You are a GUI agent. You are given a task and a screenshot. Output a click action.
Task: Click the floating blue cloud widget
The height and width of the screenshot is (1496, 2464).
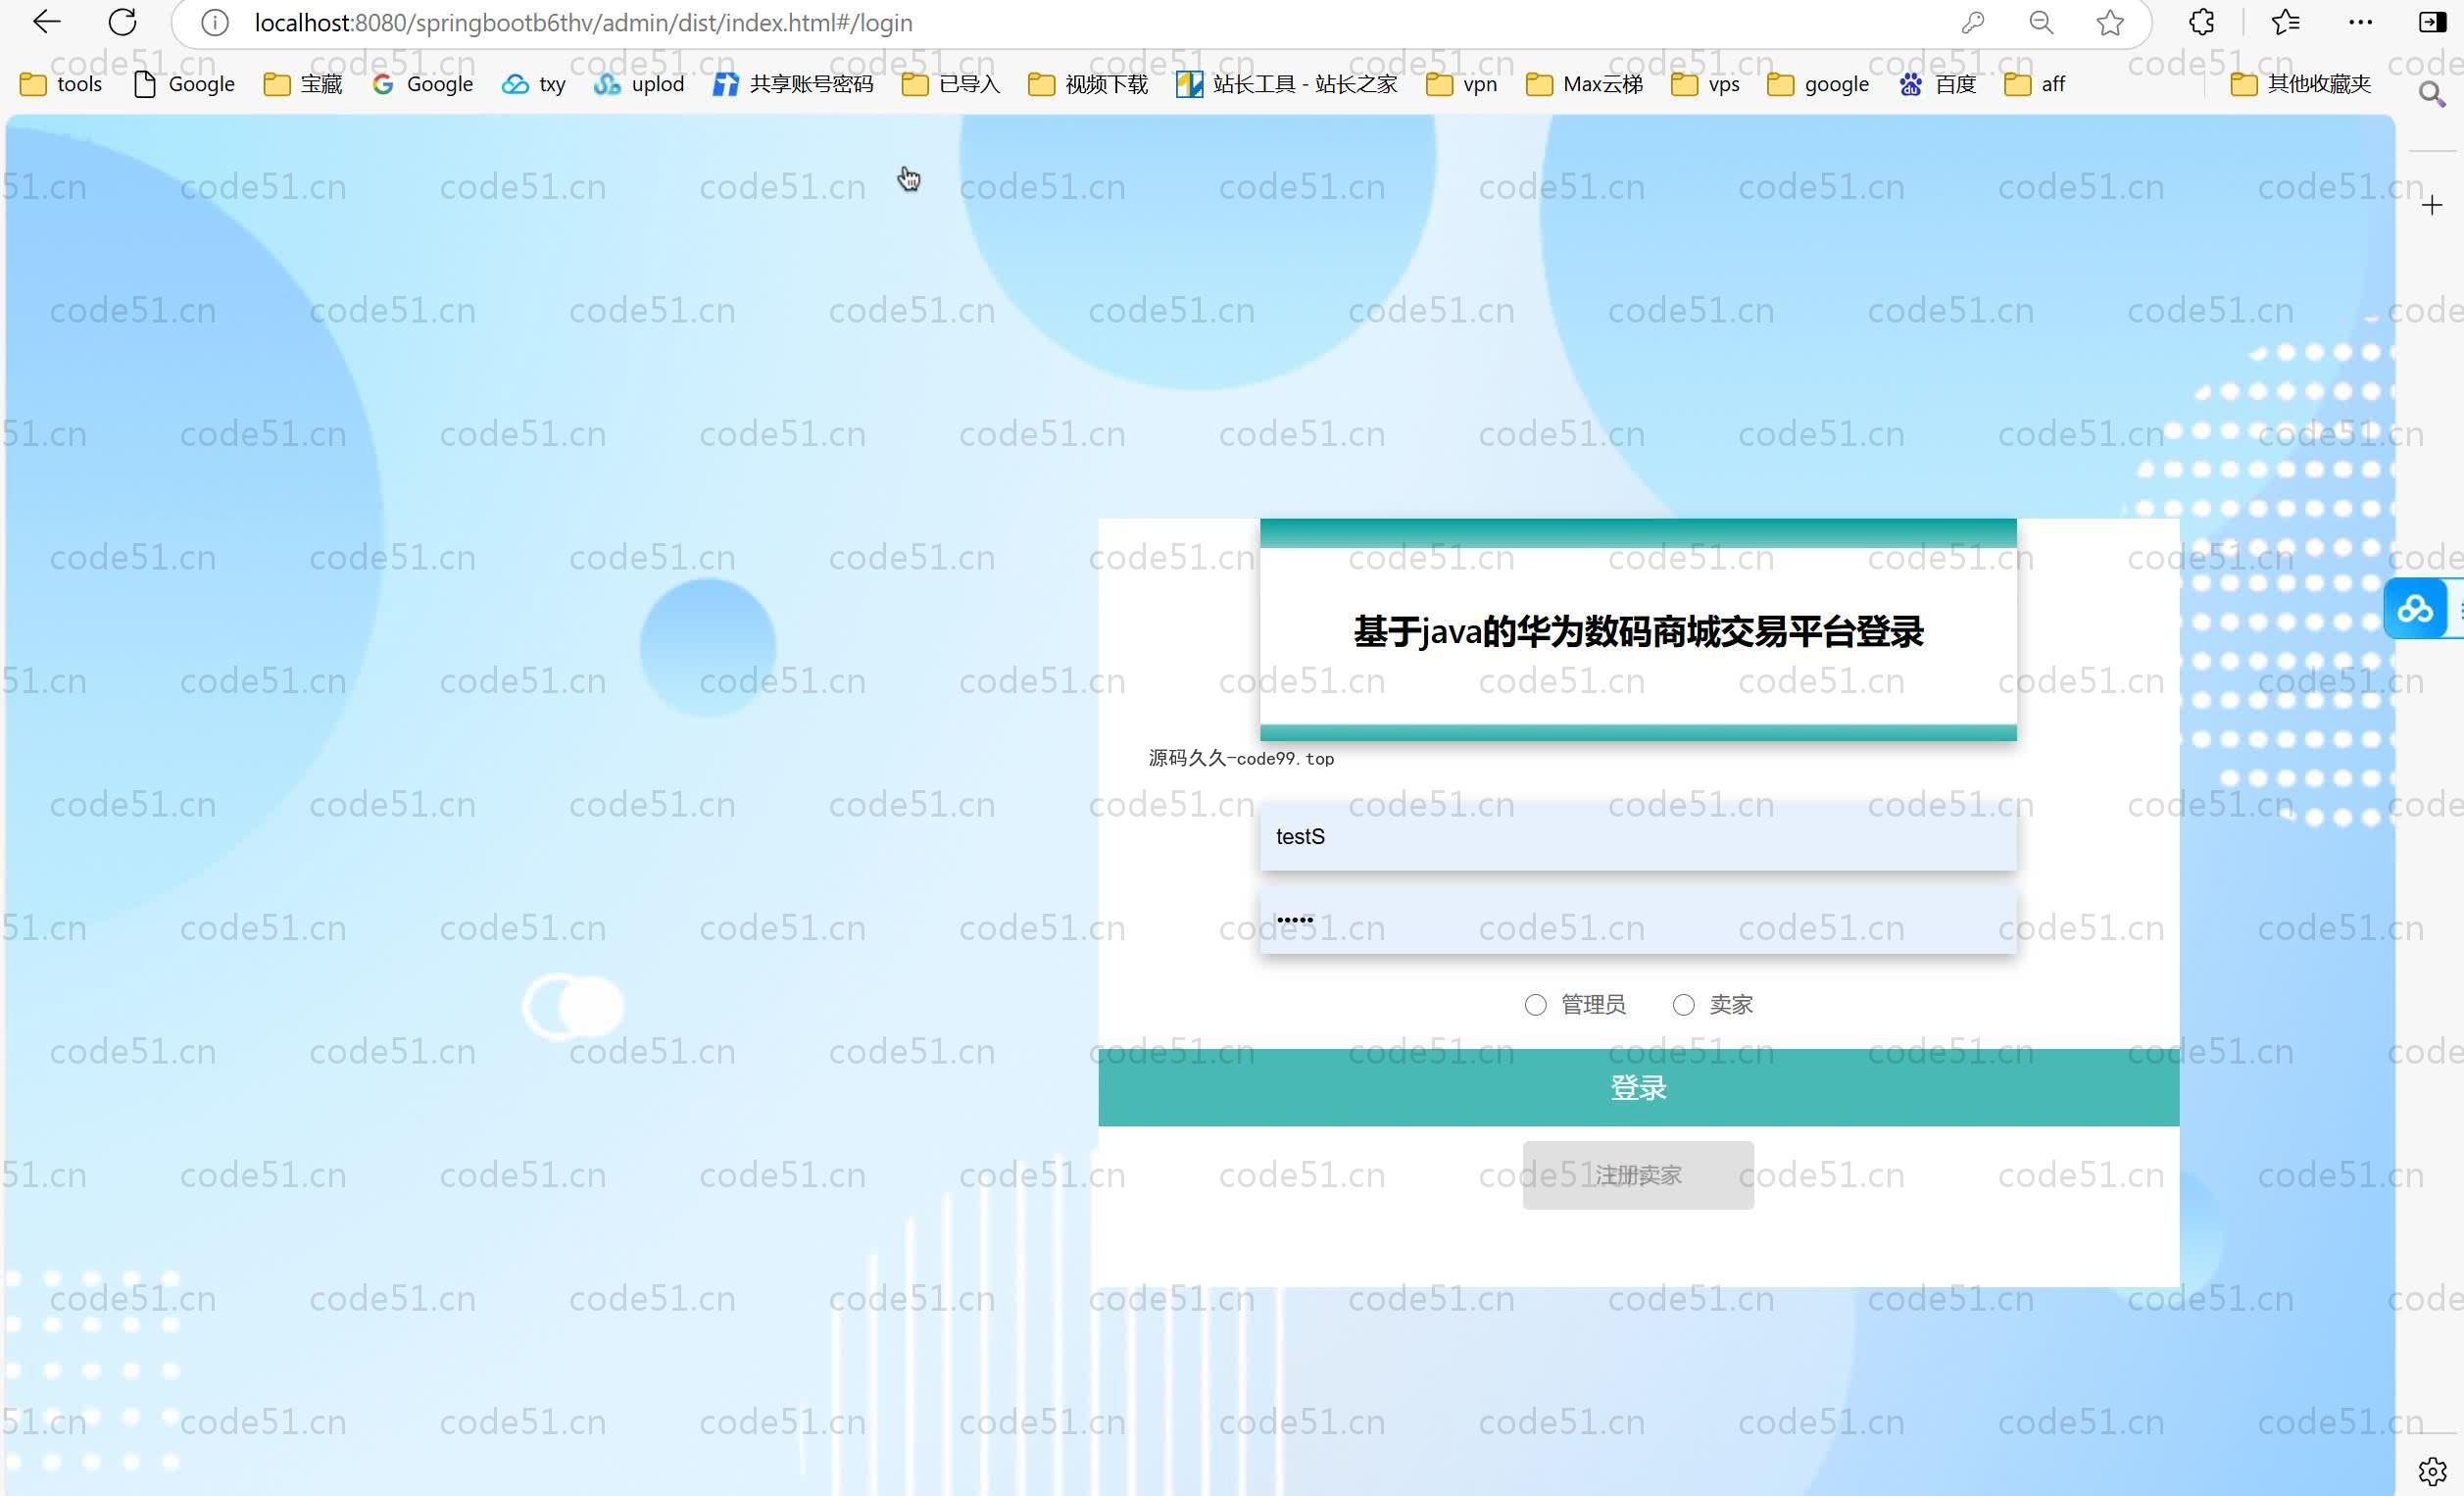point(2415,608)
